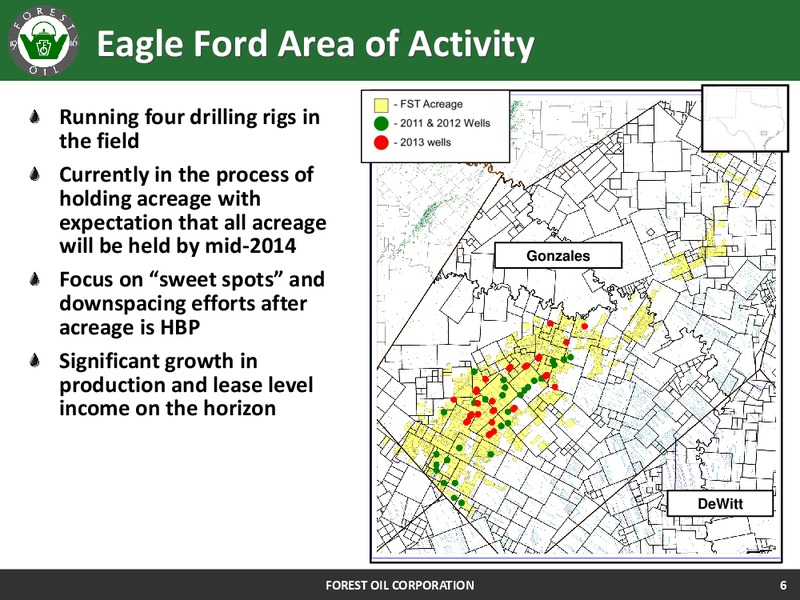This screenshot has height=600, width=800.
Task: Click the Gonzales county label on map
Action: (x=558, y=255)
